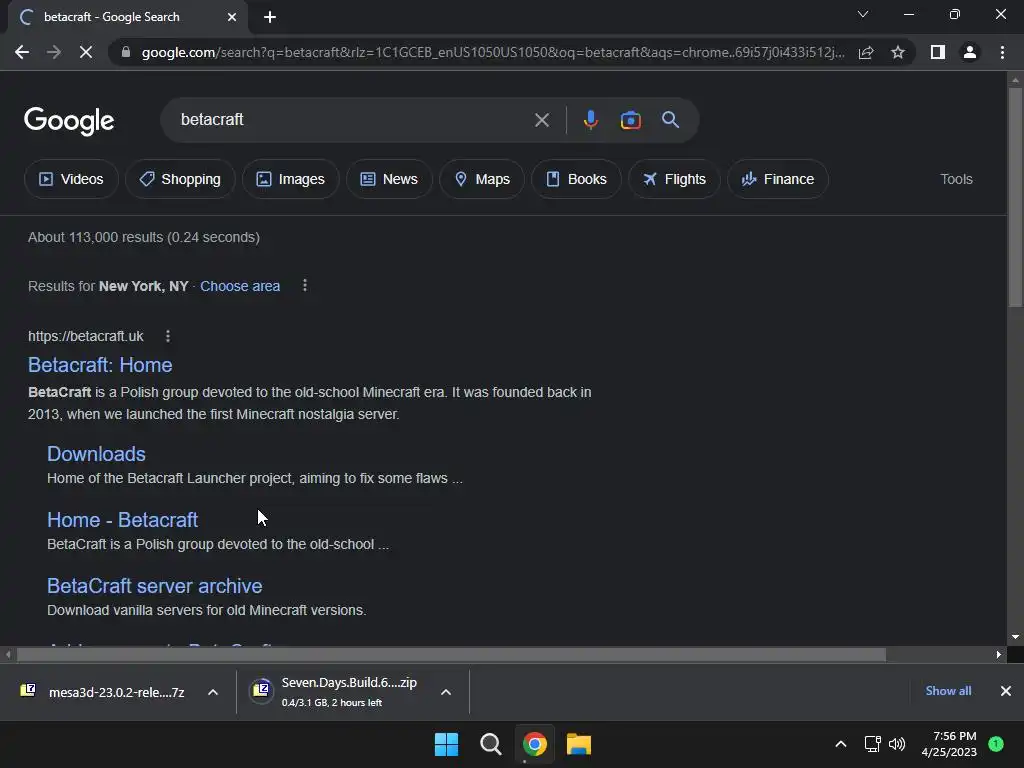
Task: Share this page using the share icon
Action: (x=866, y=52)
